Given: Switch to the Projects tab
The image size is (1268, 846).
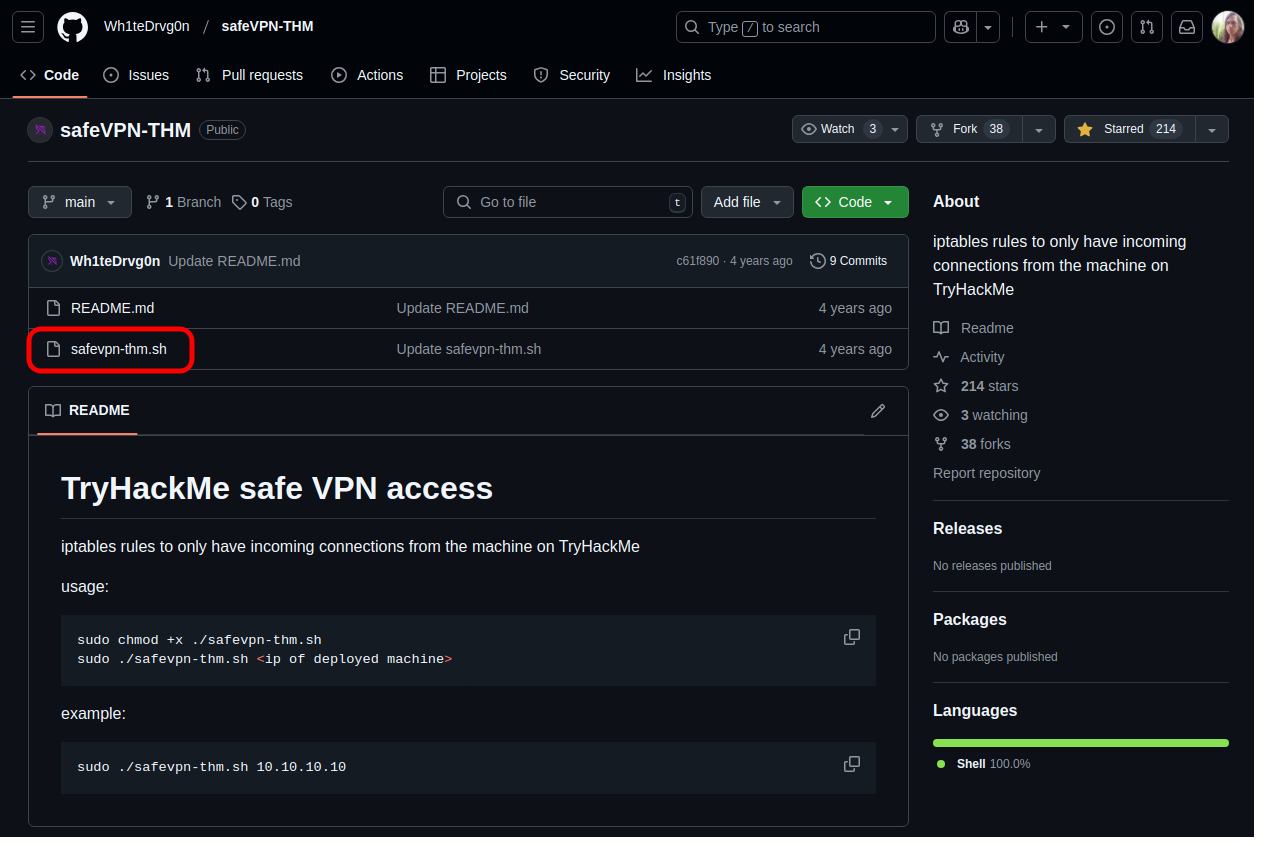Looking at the screenshot, I should pos(468,75).
